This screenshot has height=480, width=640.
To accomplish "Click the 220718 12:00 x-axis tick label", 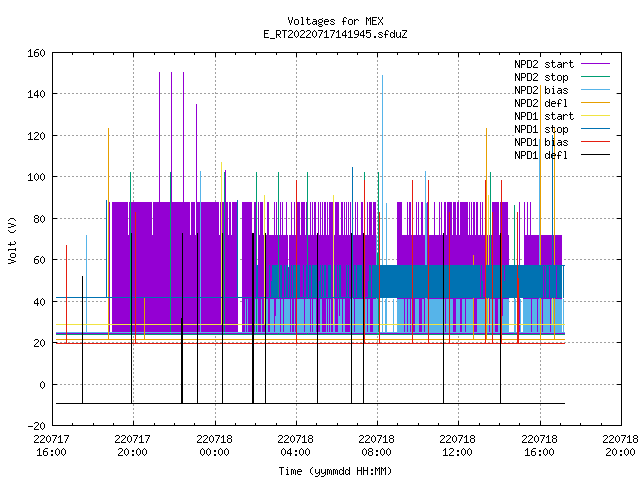I will [457, 446].
